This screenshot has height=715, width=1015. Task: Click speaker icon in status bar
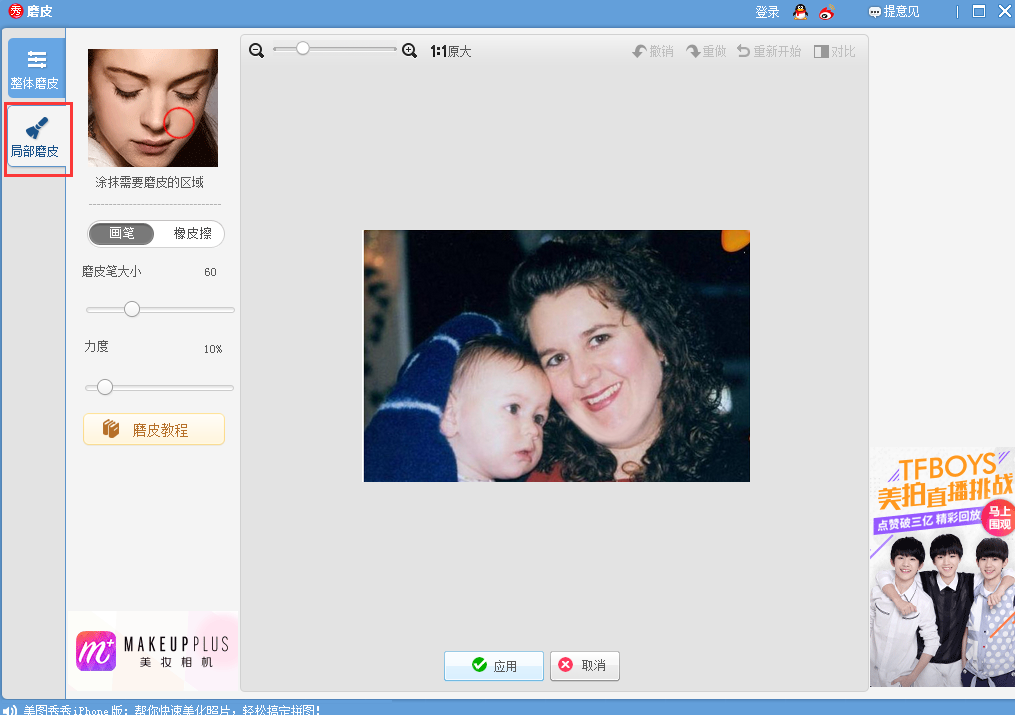click(10, 710)
